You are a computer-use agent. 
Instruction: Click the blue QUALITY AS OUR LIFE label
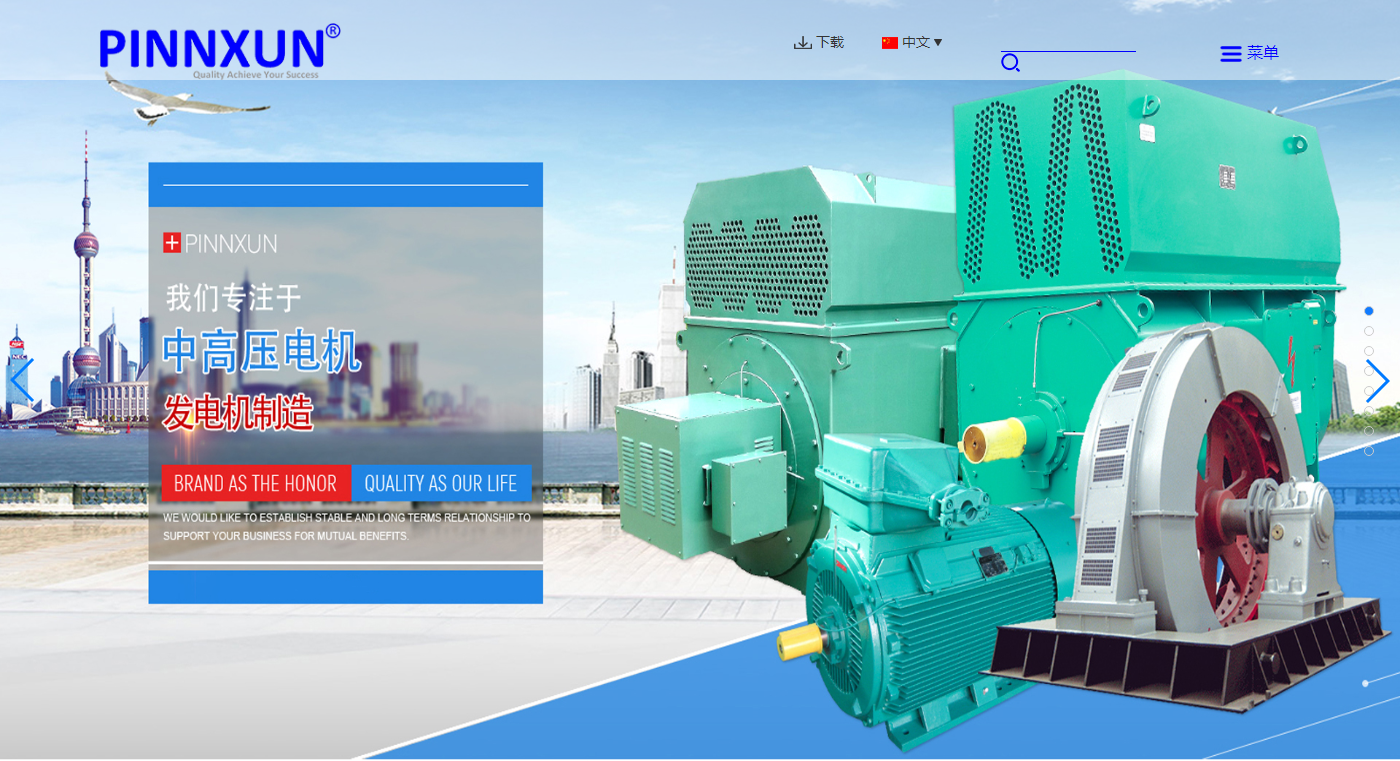440,483
